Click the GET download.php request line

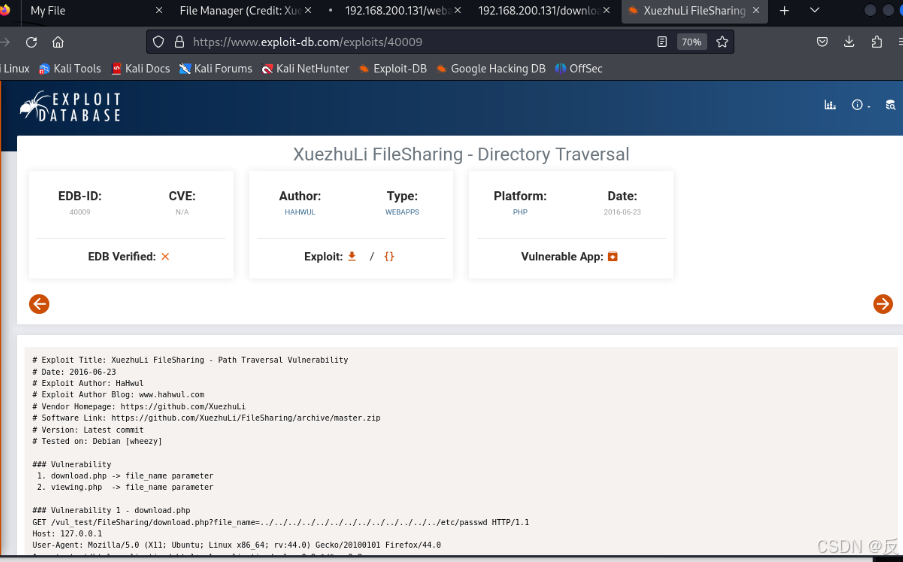coord(280,522)
